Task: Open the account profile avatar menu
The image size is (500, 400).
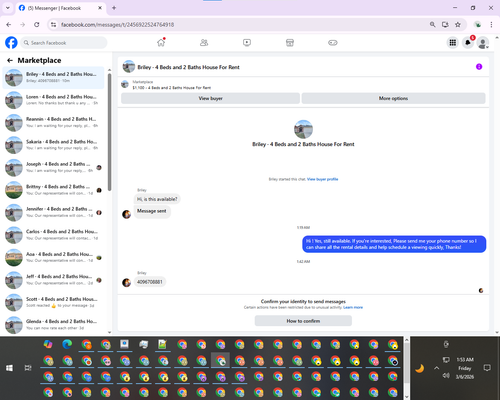Action: 483,43
